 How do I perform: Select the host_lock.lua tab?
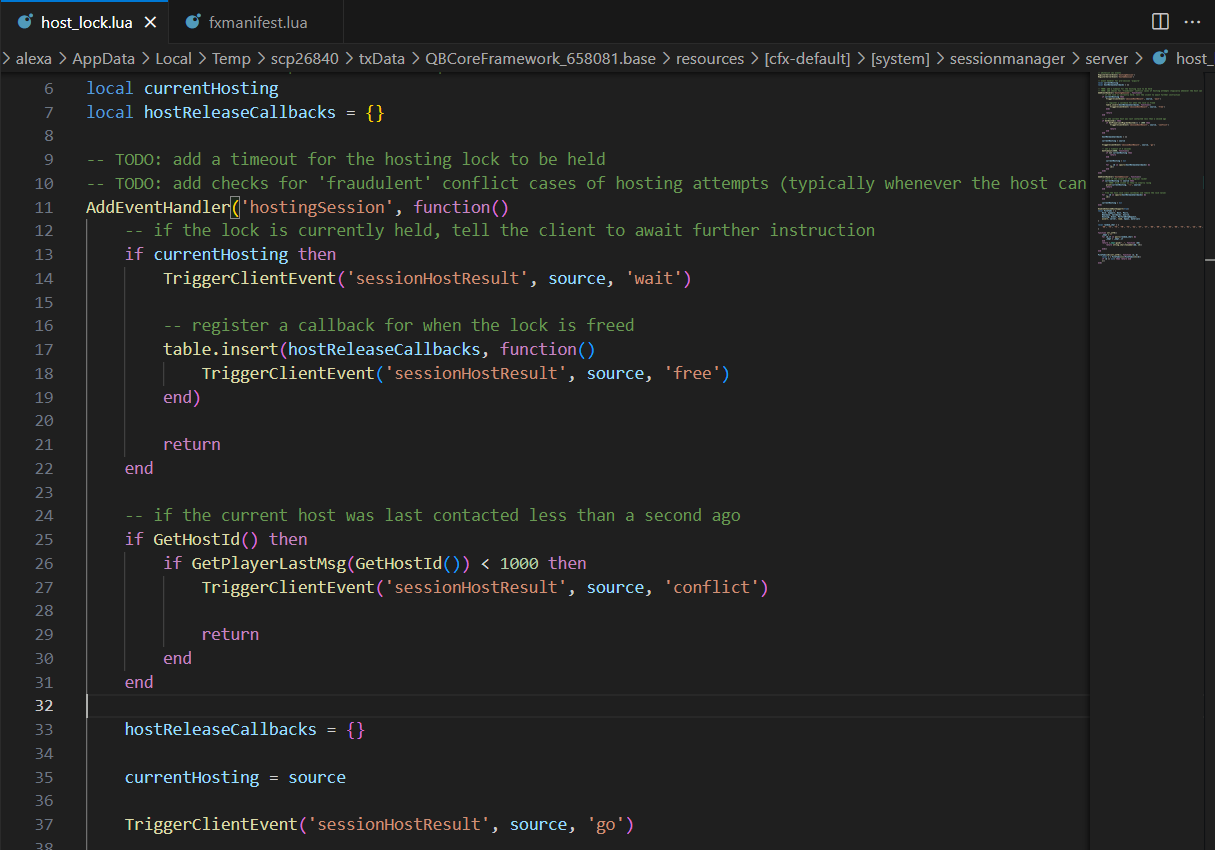86,22
